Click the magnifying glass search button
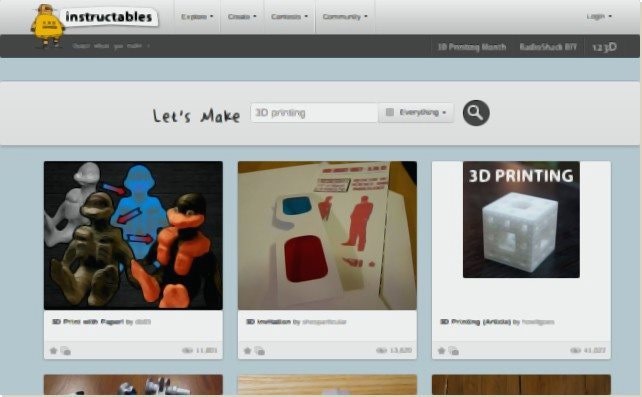 coord(476,113)
